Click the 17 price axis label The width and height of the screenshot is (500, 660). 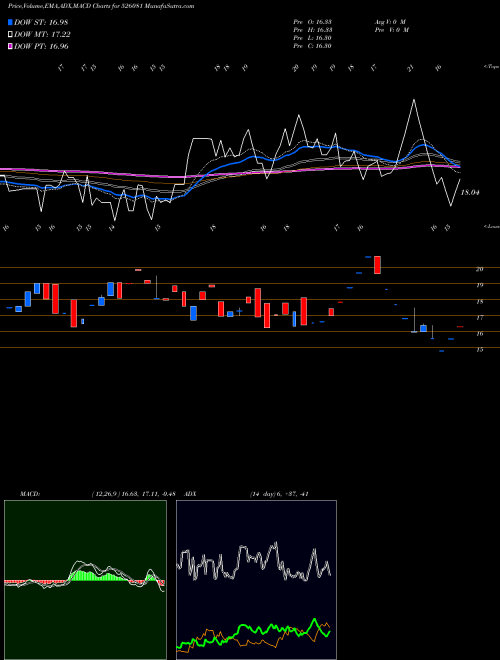(479, 317)
